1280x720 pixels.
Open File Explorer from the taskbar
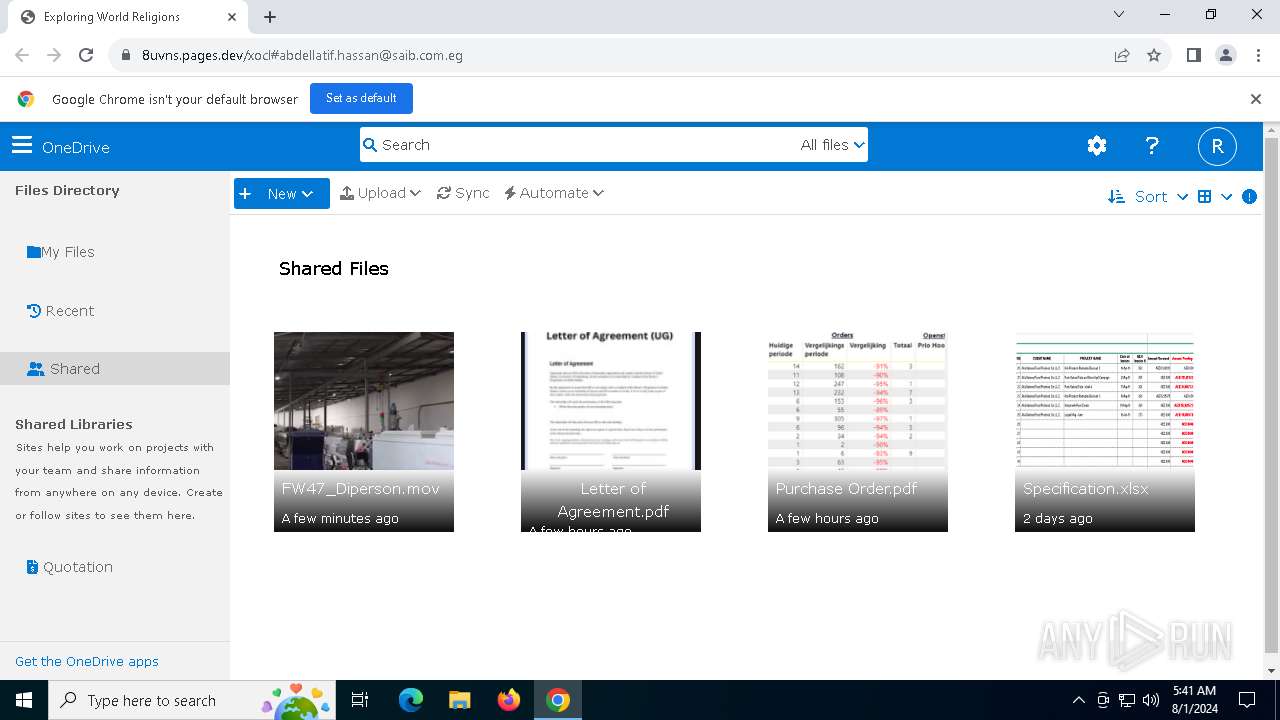click(x=459, y=700)
